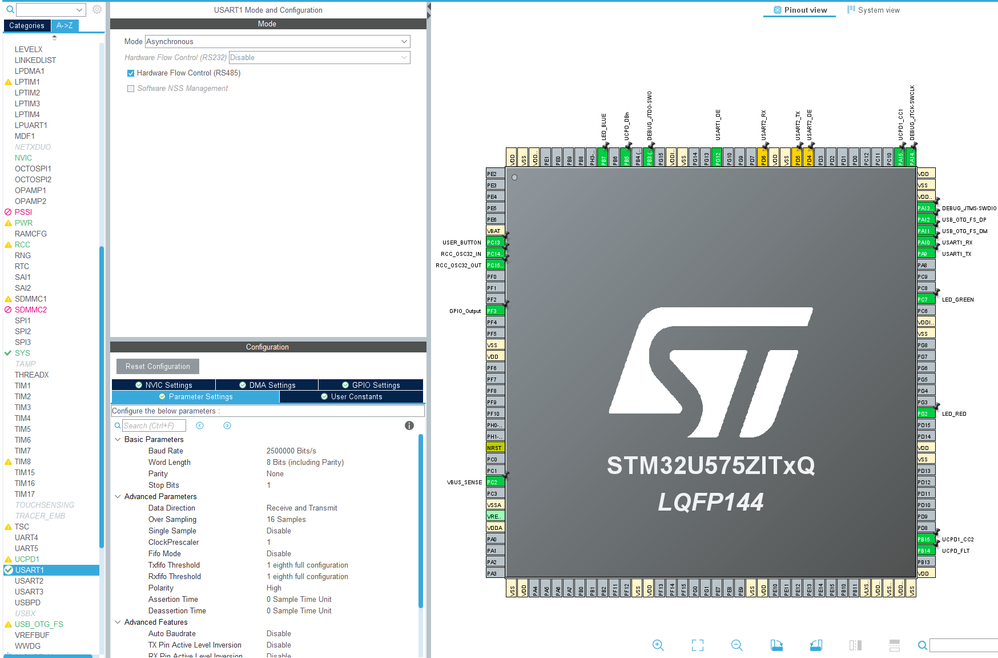Open peripheral list settings gear

[97, 10]
